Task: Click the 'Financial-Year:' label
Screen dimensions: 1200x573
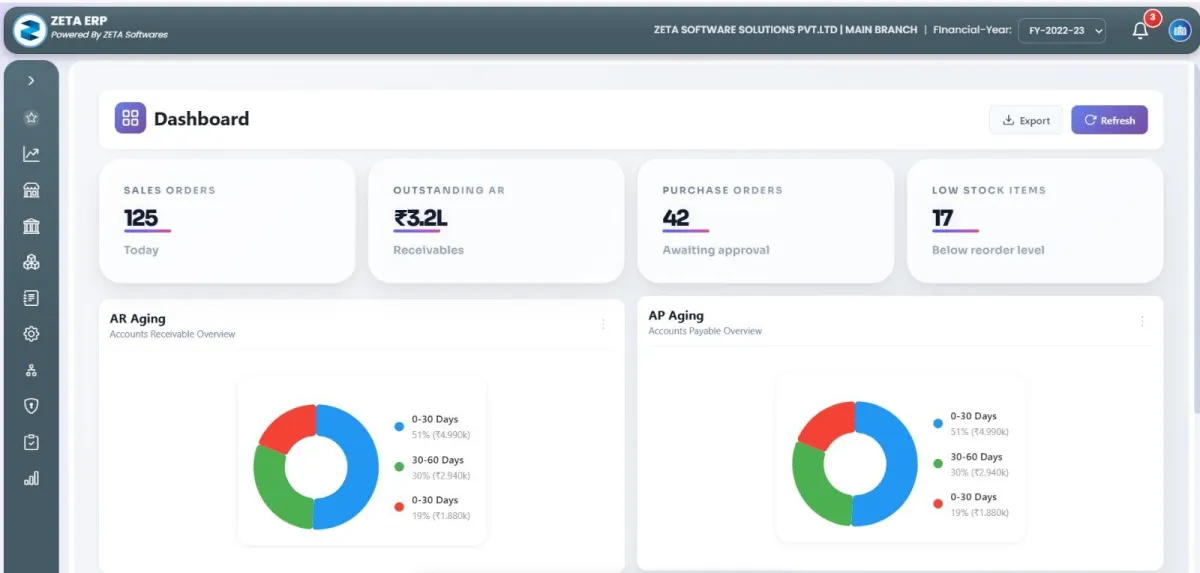Action: pyautogui.click(x=972, y=30)
